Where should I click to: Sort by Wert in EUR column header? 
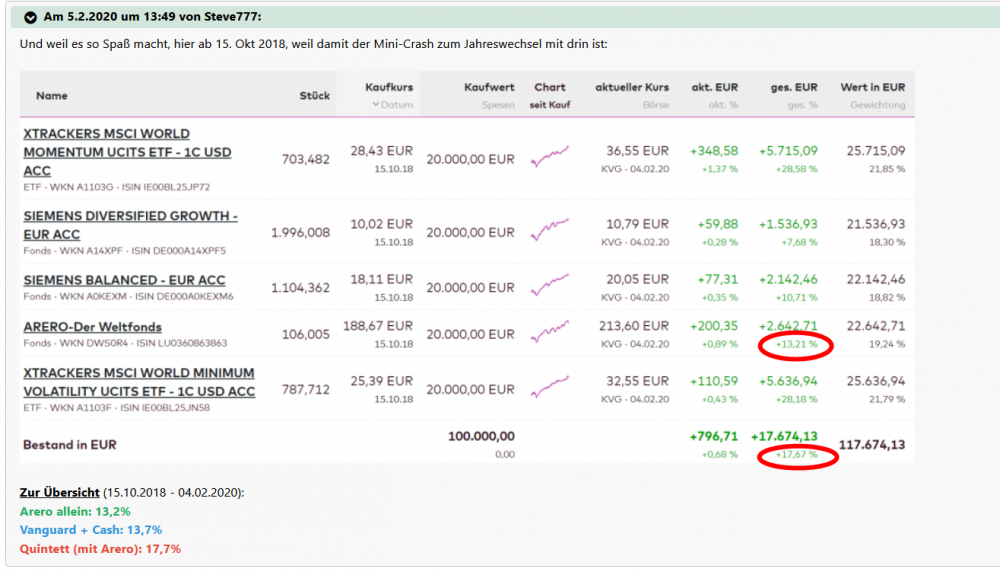tap(872, 87)
